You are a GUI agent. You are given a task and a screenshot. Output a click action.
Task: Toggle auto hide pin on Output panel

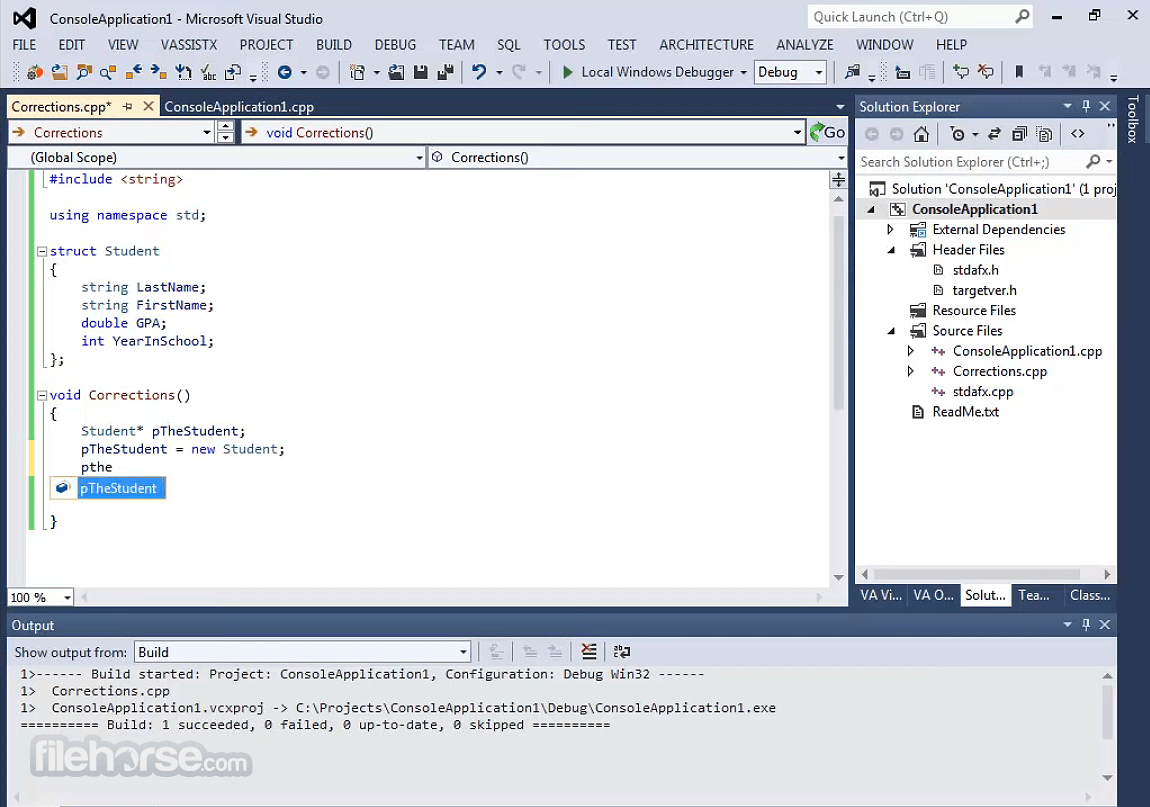[1086, 625]
